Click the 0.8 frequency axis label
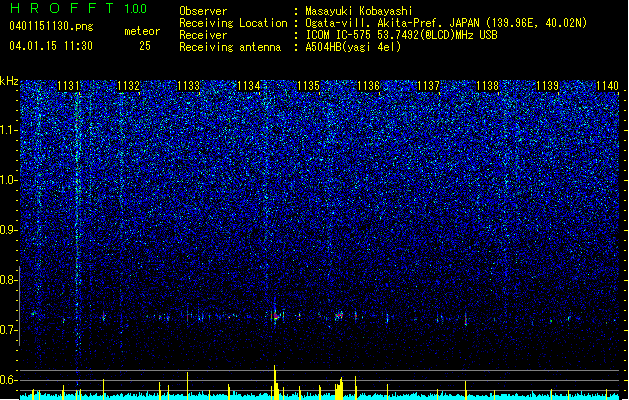This screenshot has width=629, height=400. click(x=8, y=280)
